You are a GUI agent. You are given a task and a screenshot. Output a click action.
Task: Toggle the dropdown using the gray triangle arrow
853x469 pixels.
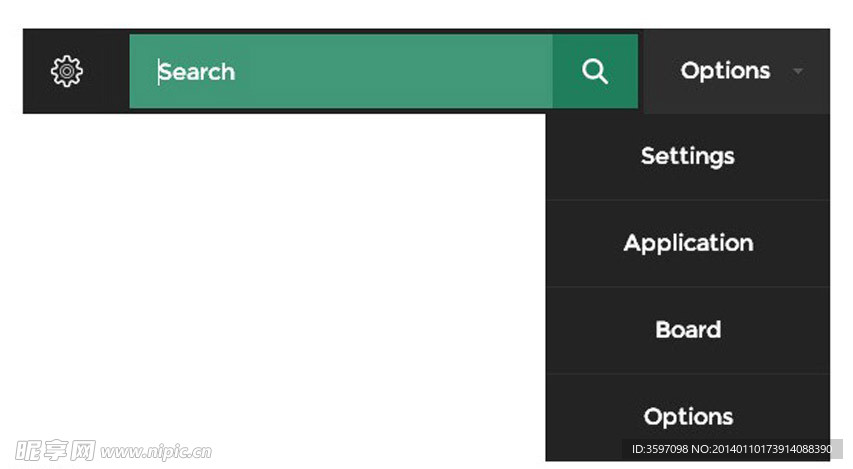click(x=798, y=71)
